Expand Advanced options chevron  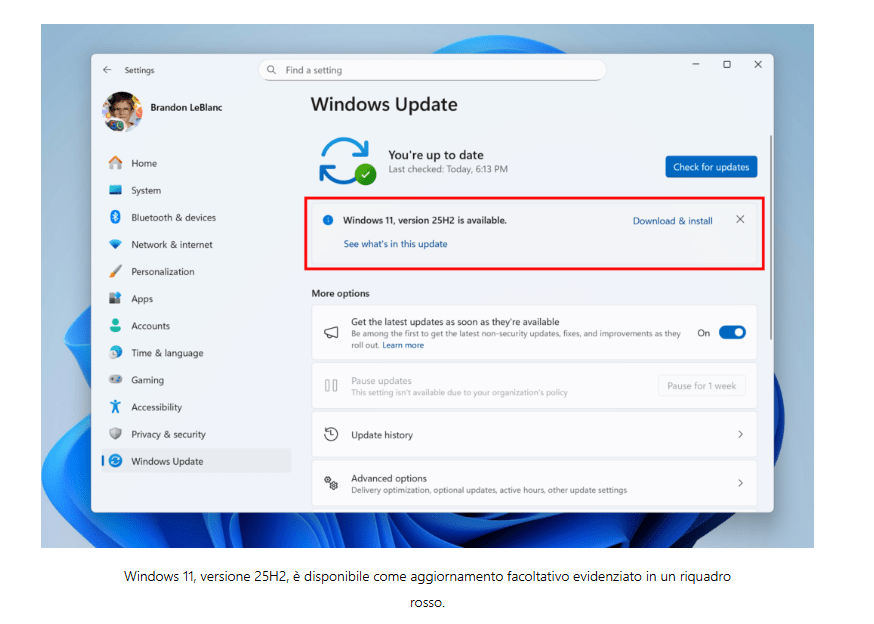click(x=740, y=483)
